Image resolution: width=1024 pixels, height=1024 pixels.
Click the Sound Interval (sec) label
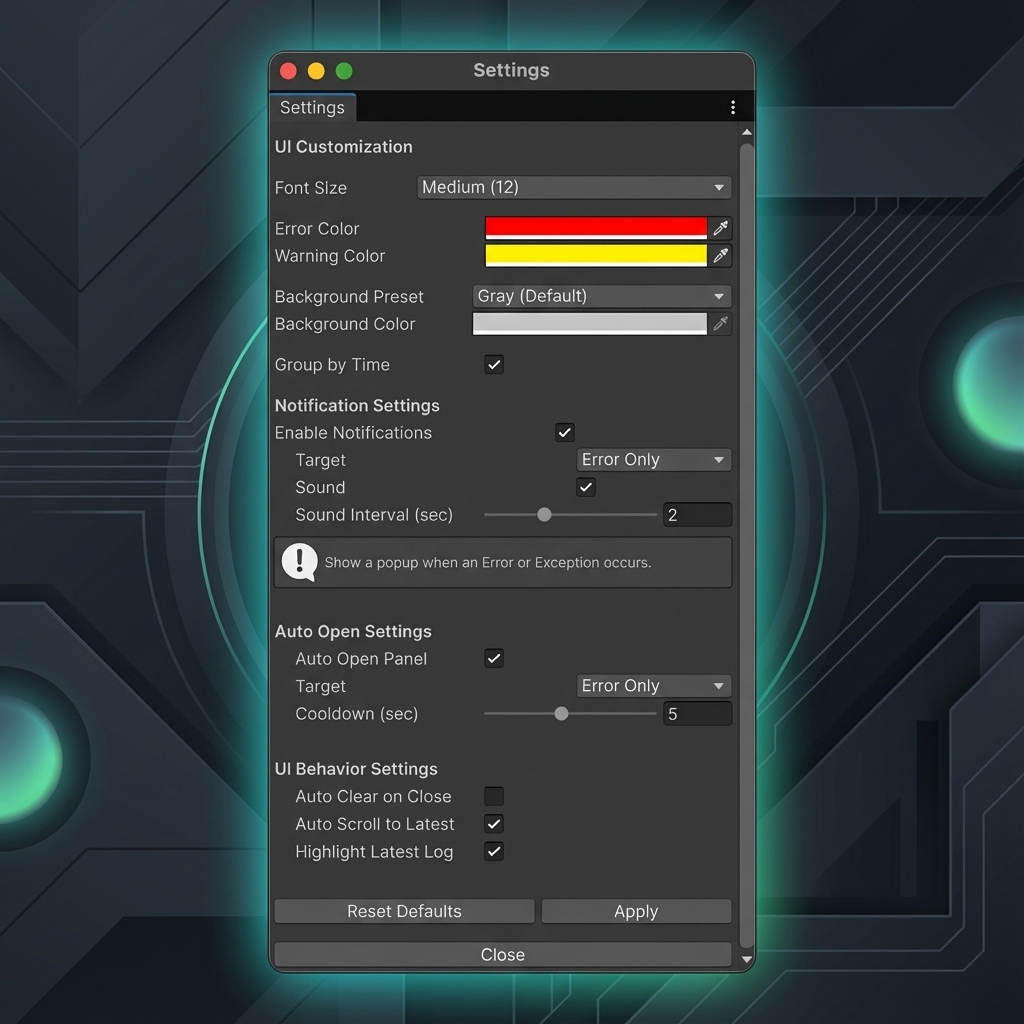coord(374,515)
